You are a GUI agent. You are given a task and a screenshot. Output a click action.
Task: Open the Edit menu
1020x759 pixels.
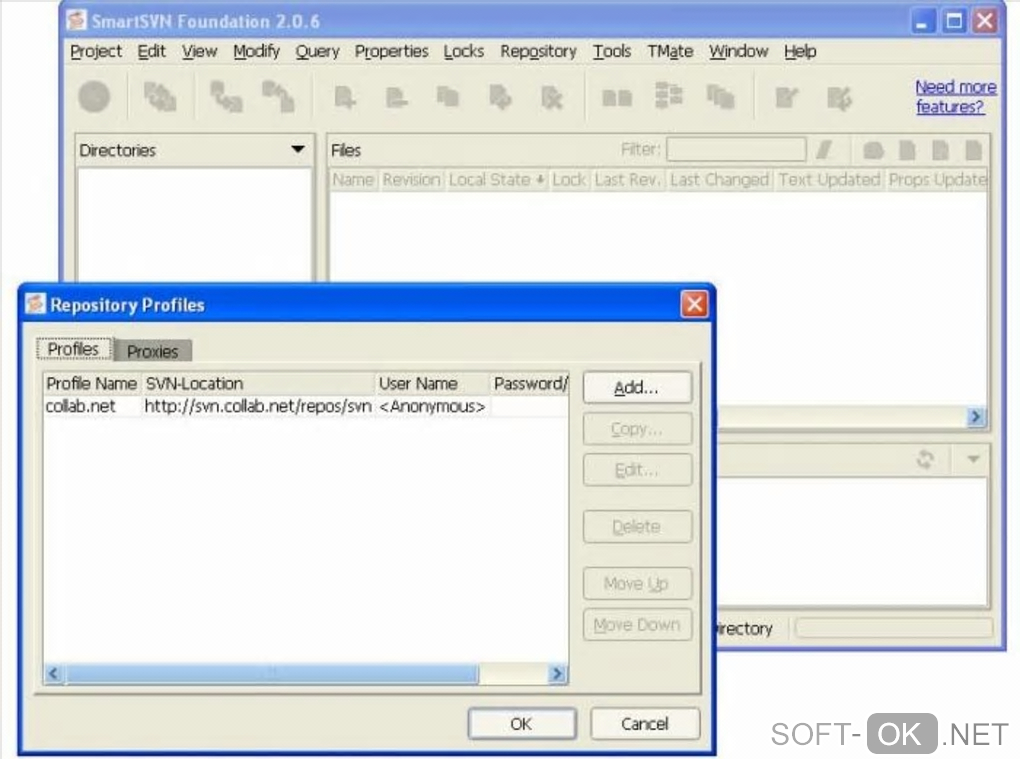[x=152, y=51]
